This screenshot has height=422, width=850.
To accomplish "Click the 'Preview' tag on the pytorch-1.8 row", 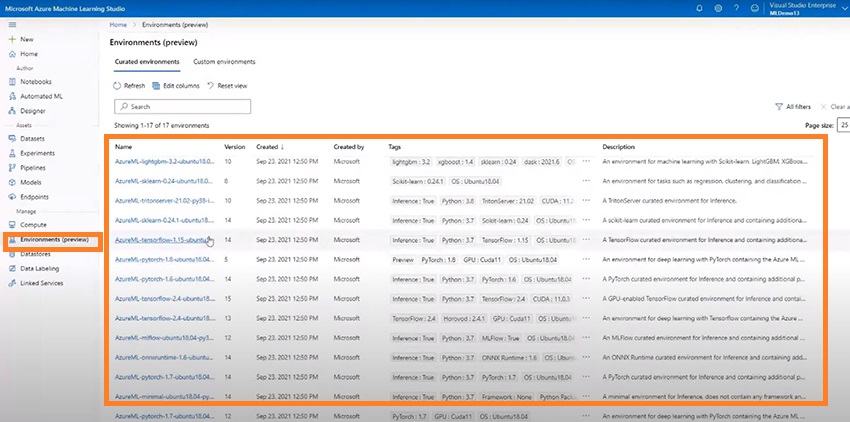I will pos(403,259).
